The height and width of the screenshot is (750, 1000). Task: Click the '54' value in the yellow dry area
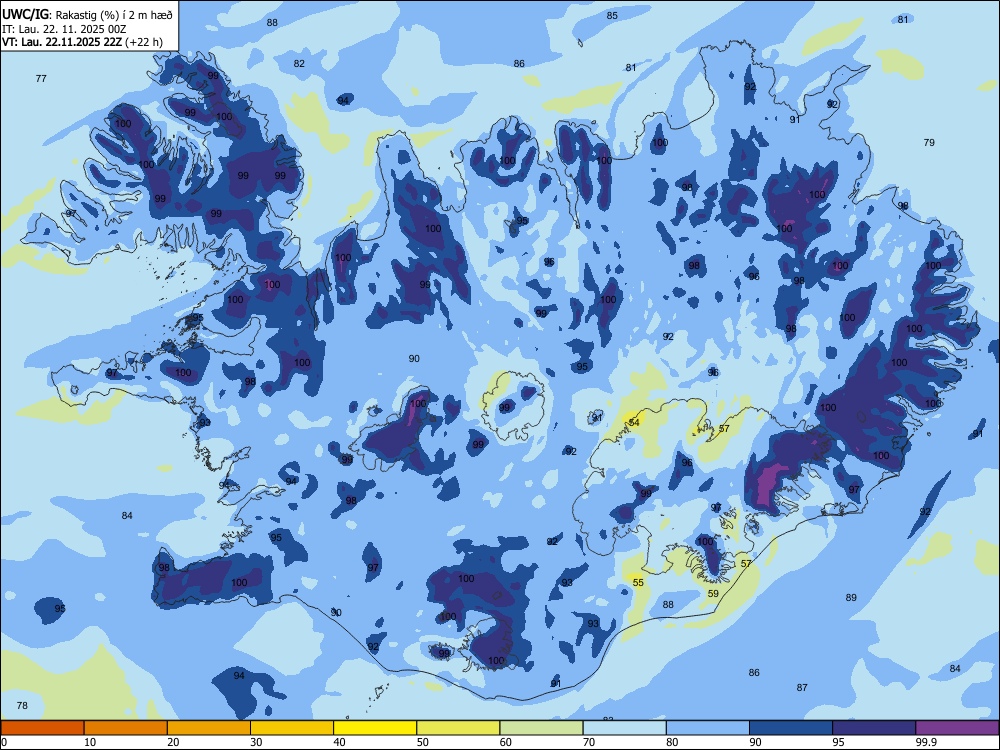click(x=634, y=422)
